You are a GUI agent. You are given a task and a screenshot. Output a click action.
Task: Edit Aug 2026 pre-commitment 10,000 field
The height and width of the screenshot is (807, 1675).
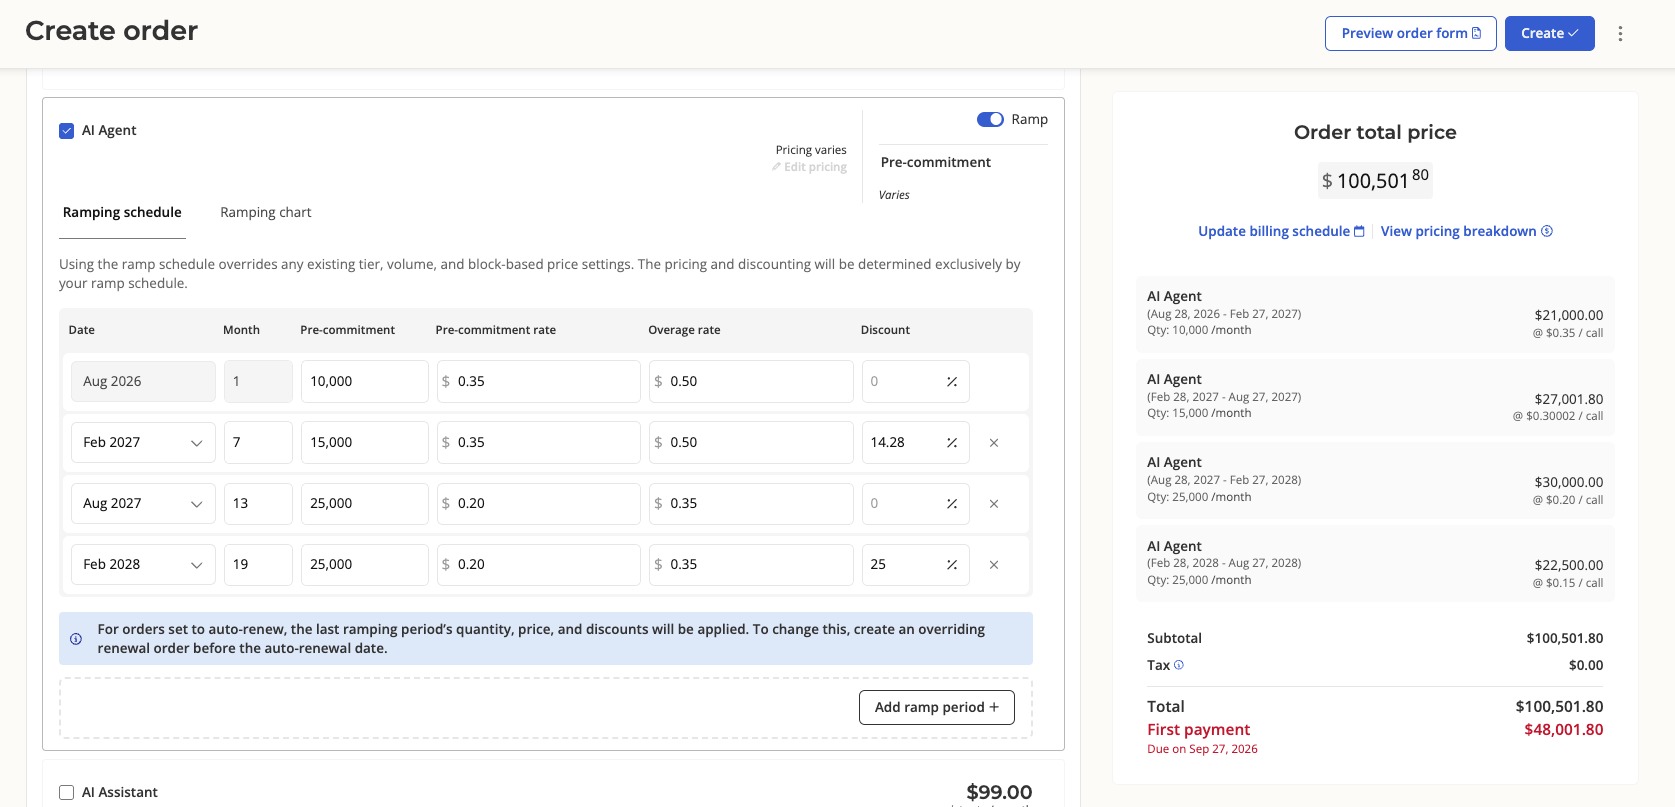(364, 381)
